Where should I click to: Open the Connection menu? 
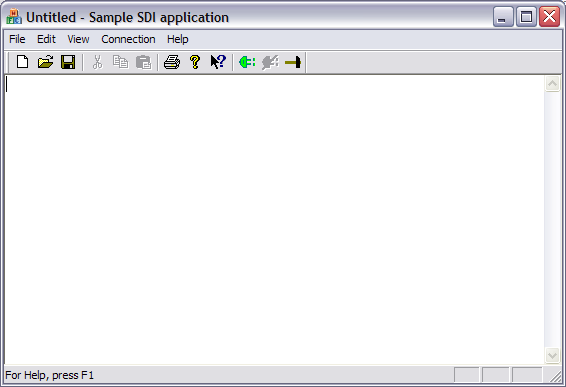pyautogui.click(x=128, y=39)
